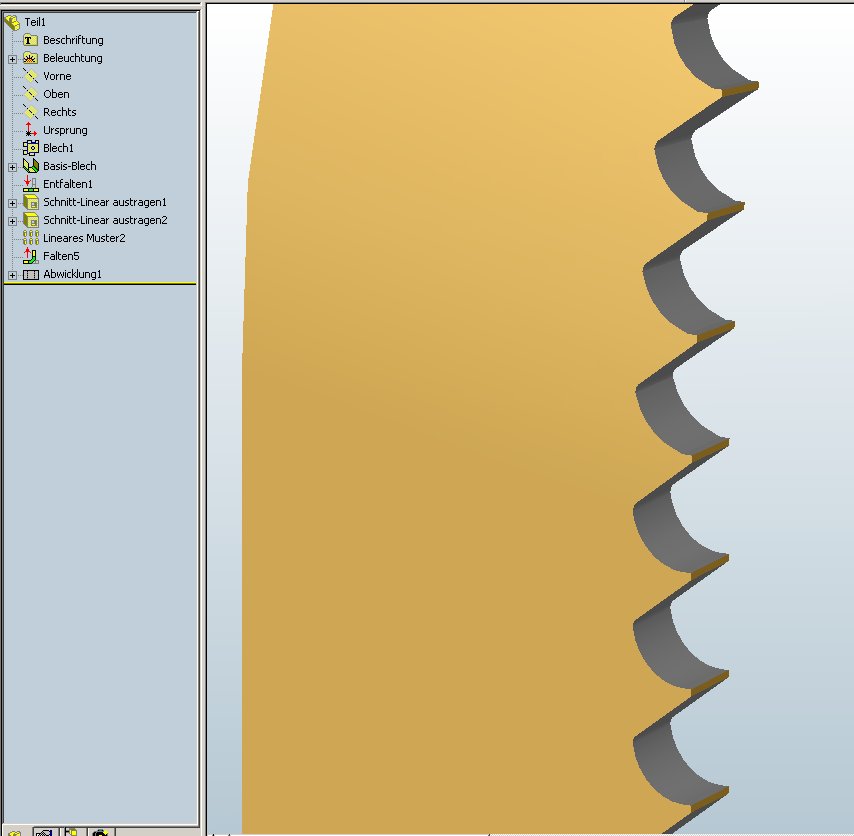Image resolution: width=854 pixels, height=836 pixels.
Task: Click the Vorne plane icon
Action: pyautogui.click(x=30, y=76)
